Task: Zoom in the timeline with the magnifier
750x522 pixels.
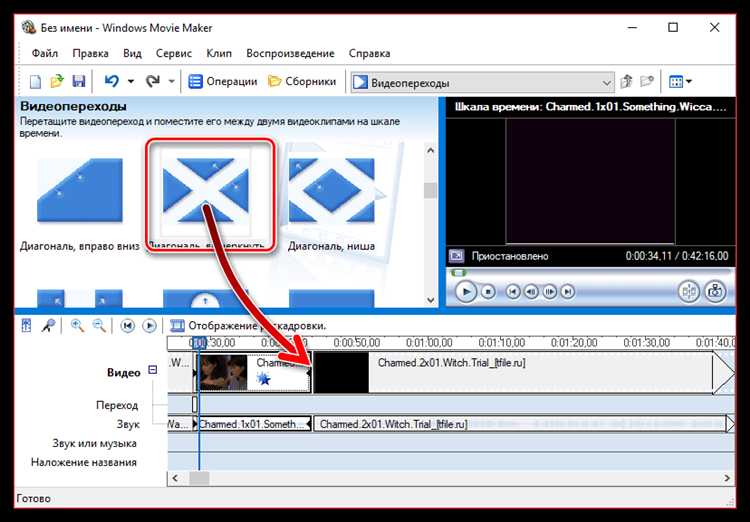Action: coord(77,325)
